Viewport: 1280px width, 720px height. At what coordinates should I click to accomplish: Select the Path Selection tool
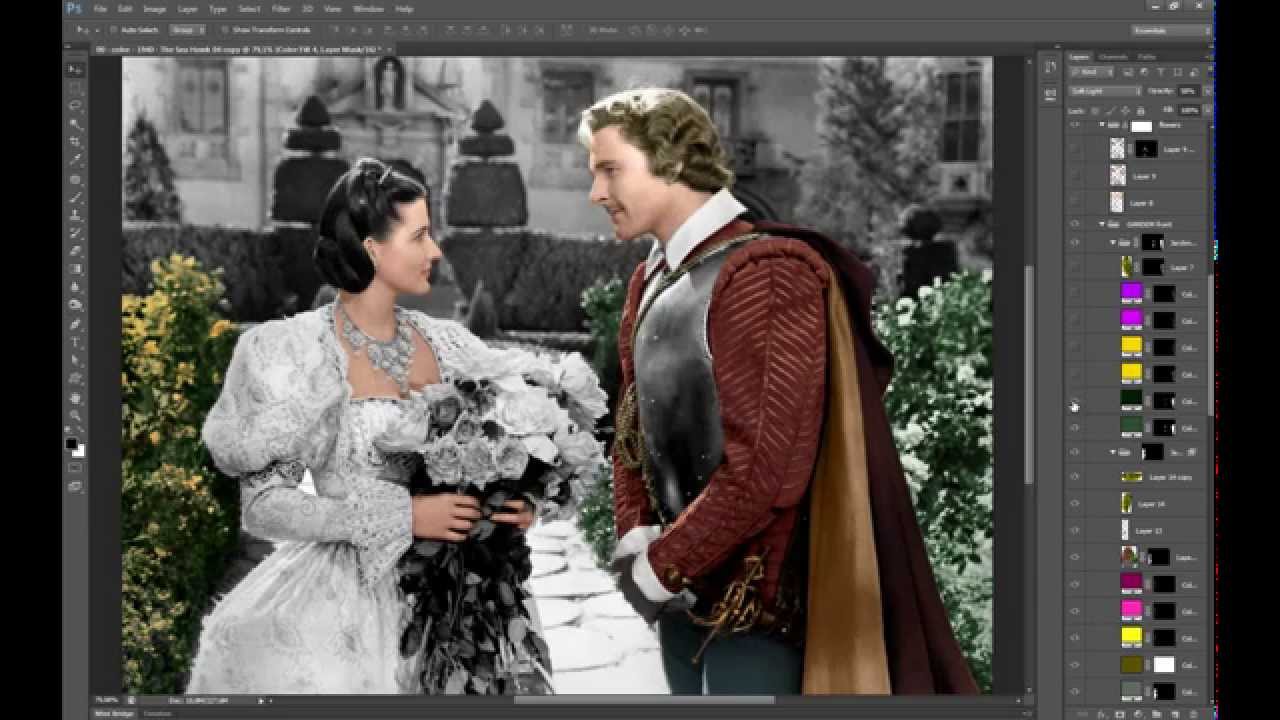pos(75,360)
